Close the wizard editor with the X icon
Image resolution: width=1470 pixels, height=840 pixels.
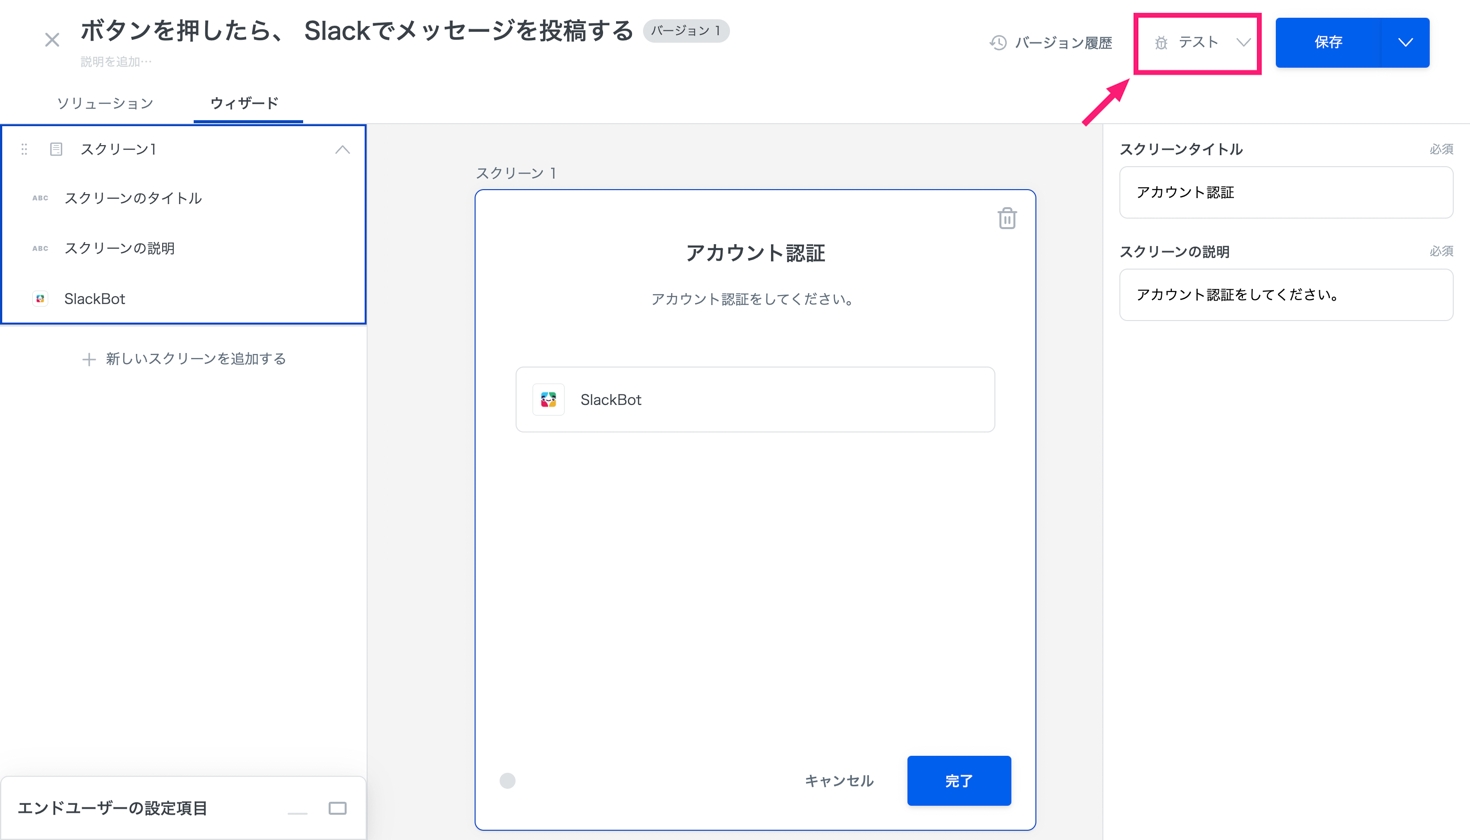click(x=52, y=40)
